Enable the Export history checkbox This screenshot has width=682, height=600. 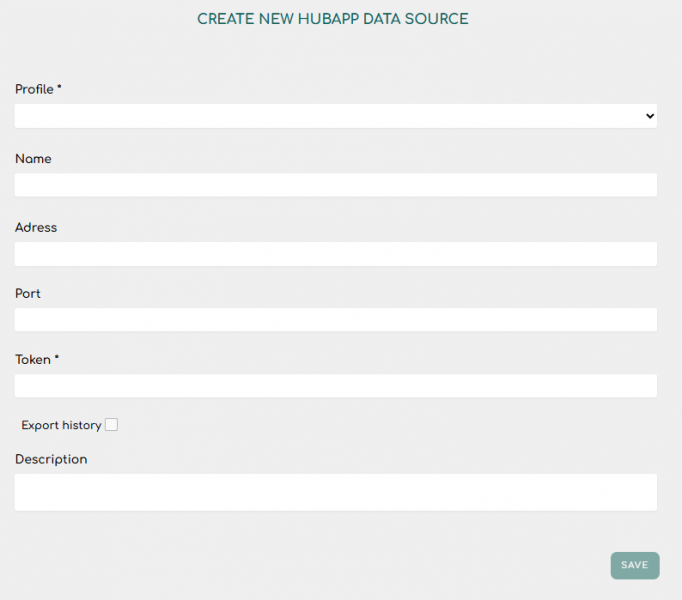tap(111, 425)
